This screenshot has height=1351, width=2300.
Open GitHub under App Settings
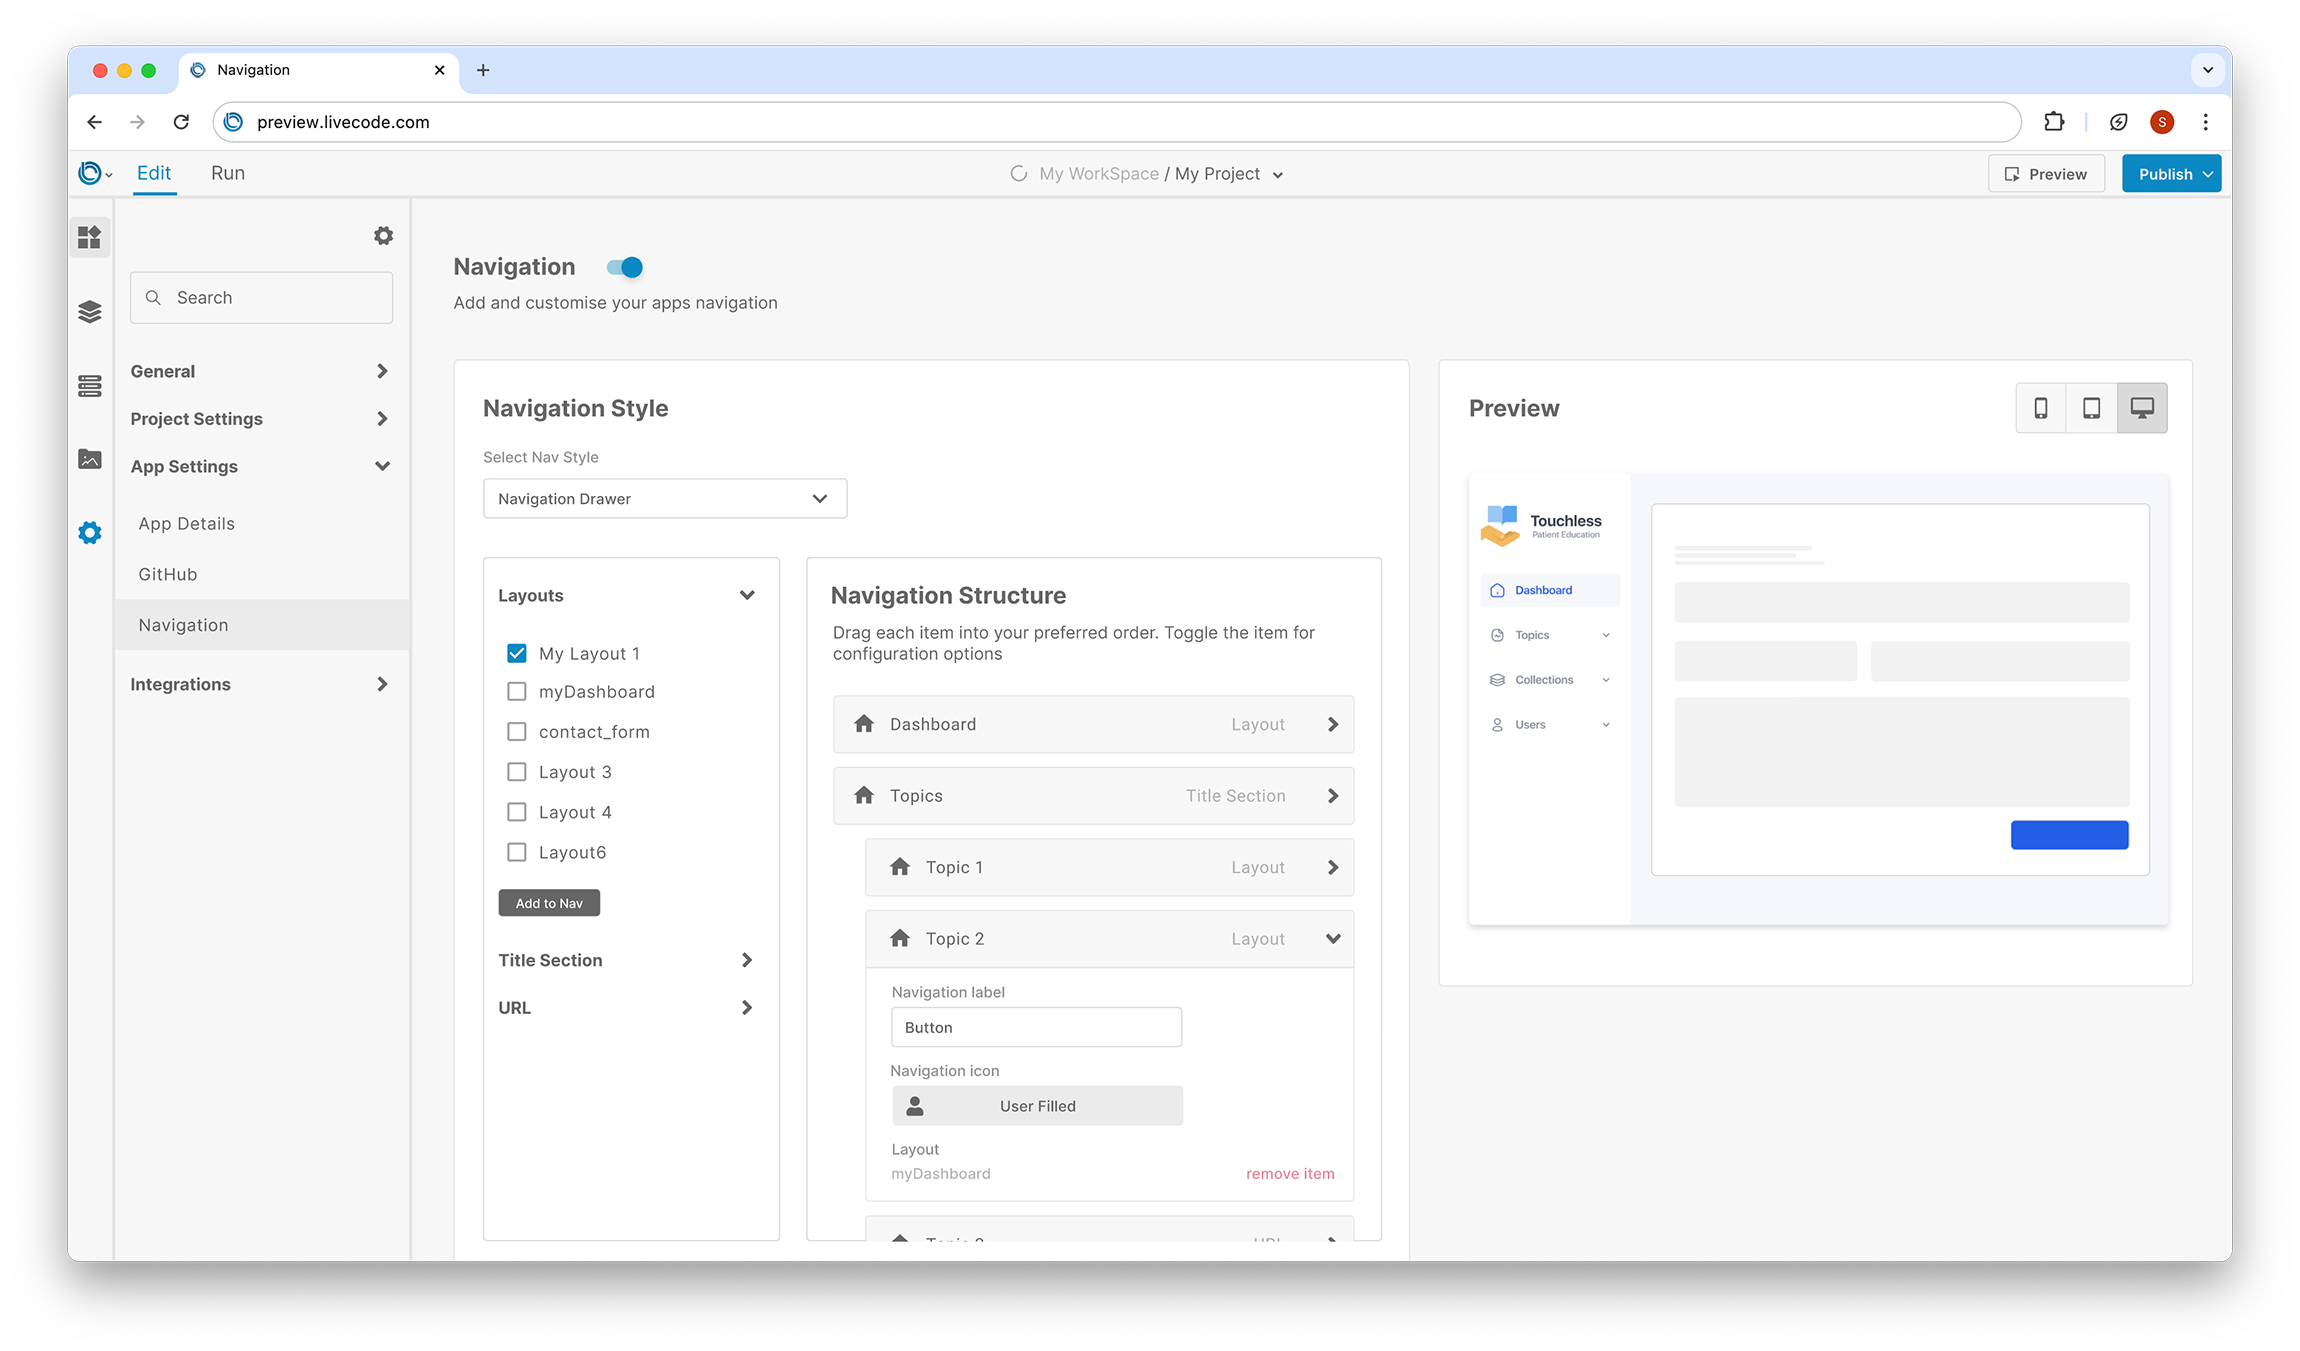(168, 574)
